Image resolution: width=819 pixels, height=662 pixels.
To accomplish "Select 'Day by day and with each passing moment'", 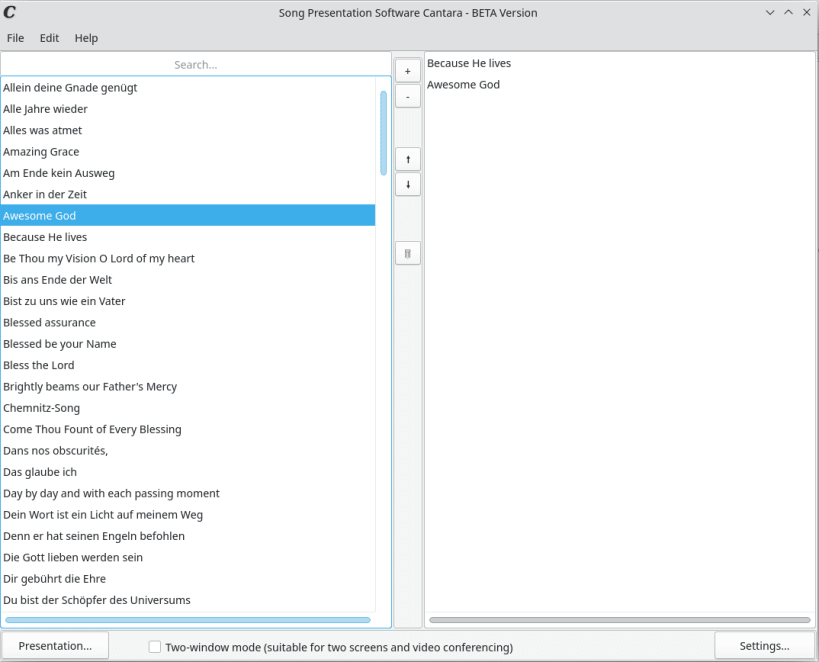I will click(x=188, y=494).
